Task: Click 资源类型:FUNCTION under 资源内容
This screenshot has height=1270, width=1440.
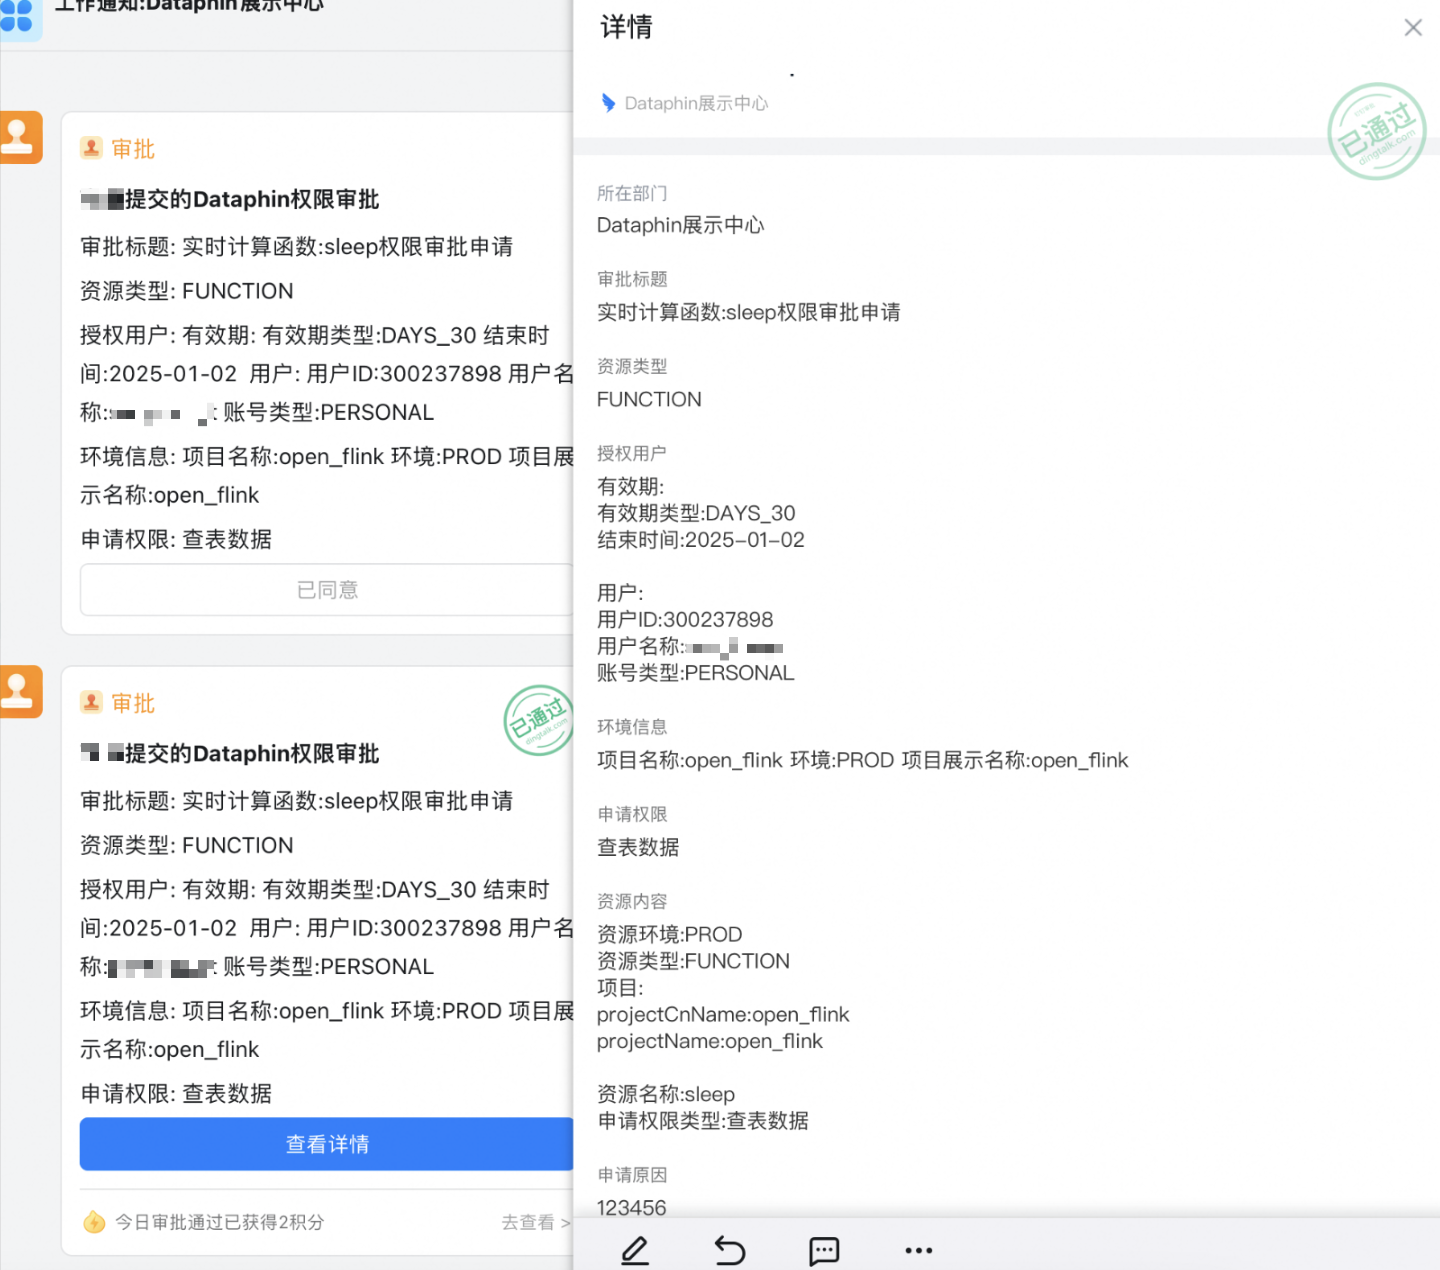Action: coord(693,961)
